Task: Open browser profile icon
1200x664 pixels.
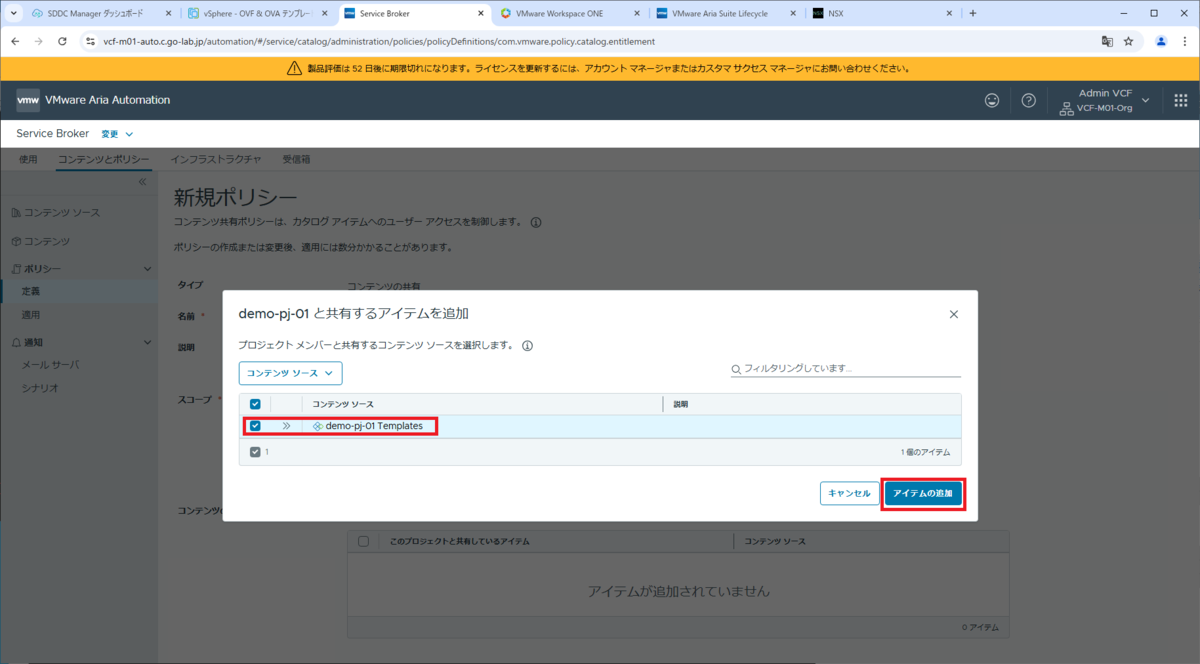Action: pos(1161,41)
